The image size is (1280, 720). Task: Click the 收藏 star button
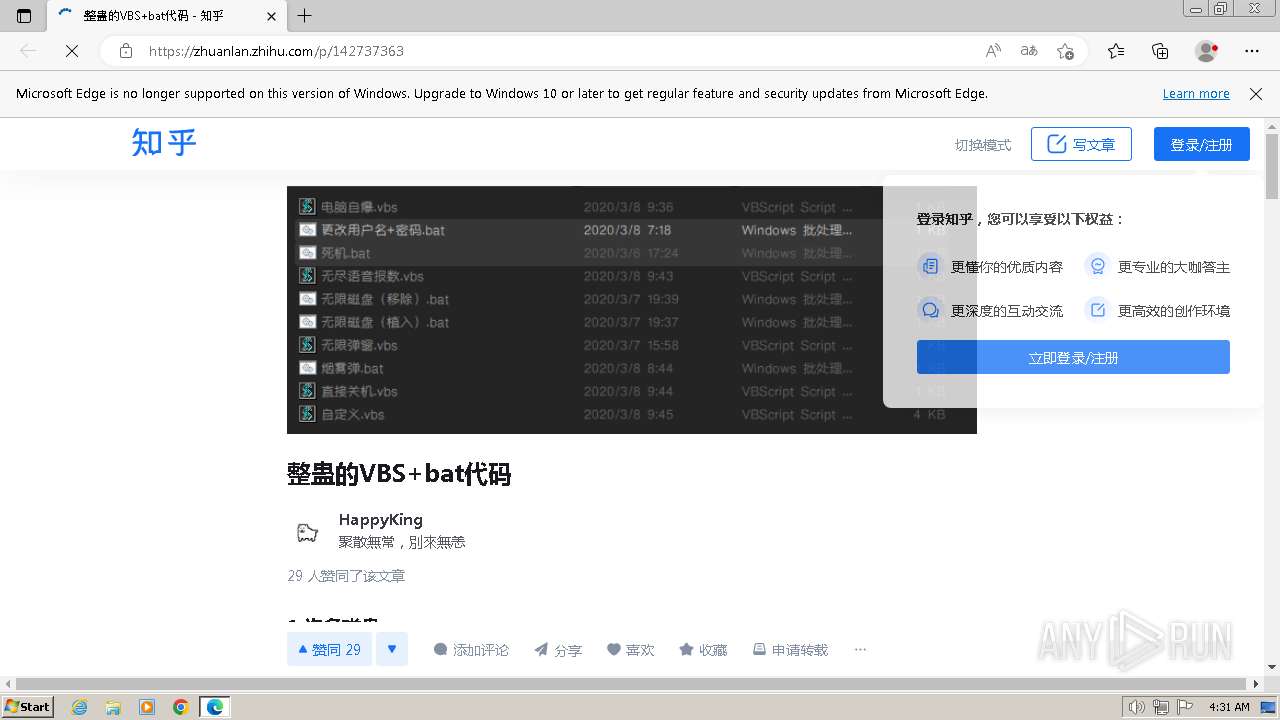point(703,650)
